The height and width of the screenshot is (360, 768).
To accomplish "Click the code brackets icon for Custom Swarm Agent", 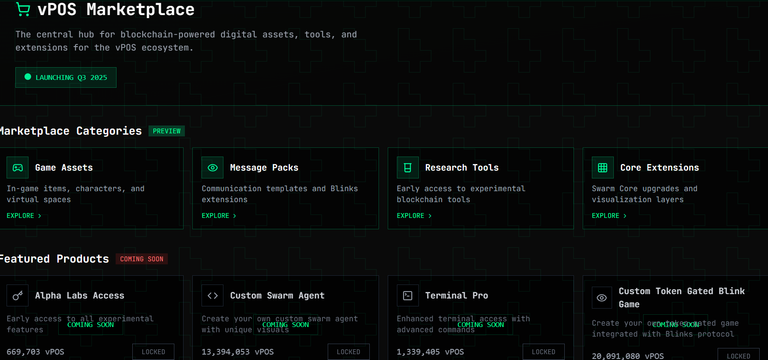I will point(213,295).
